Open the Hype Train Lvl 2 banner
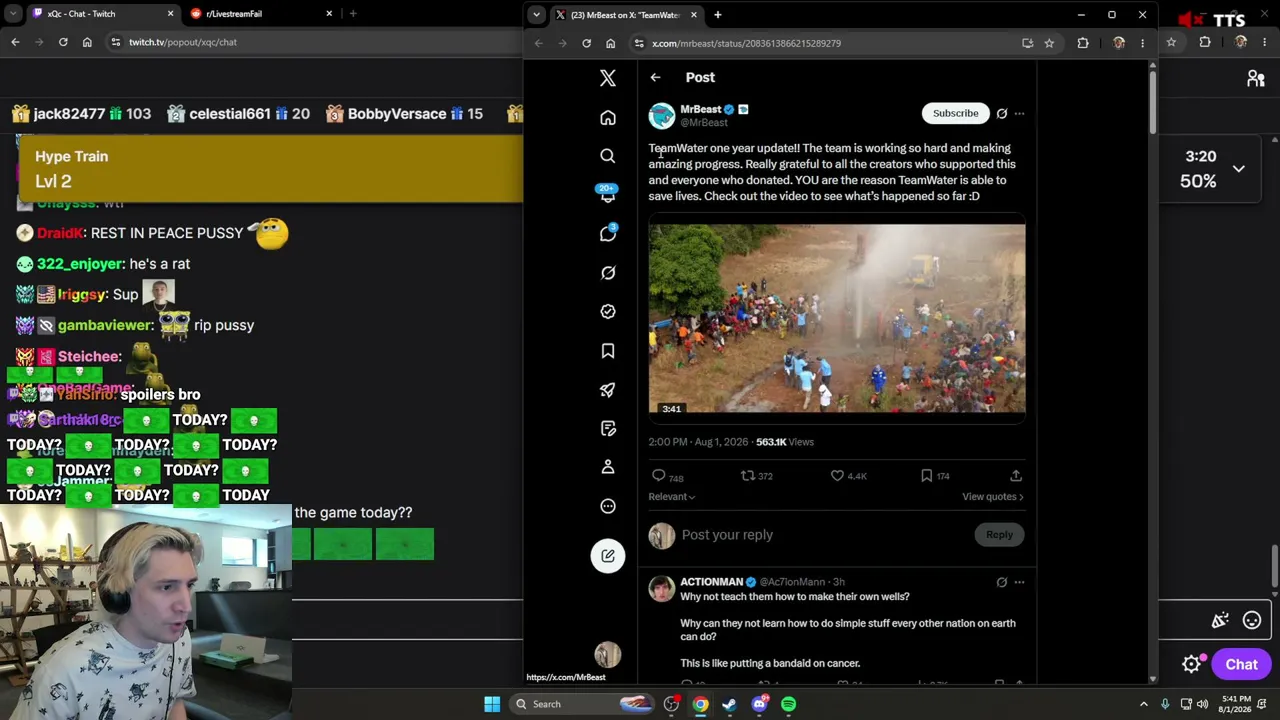1280x720 pixels. [x=270, y=168]
